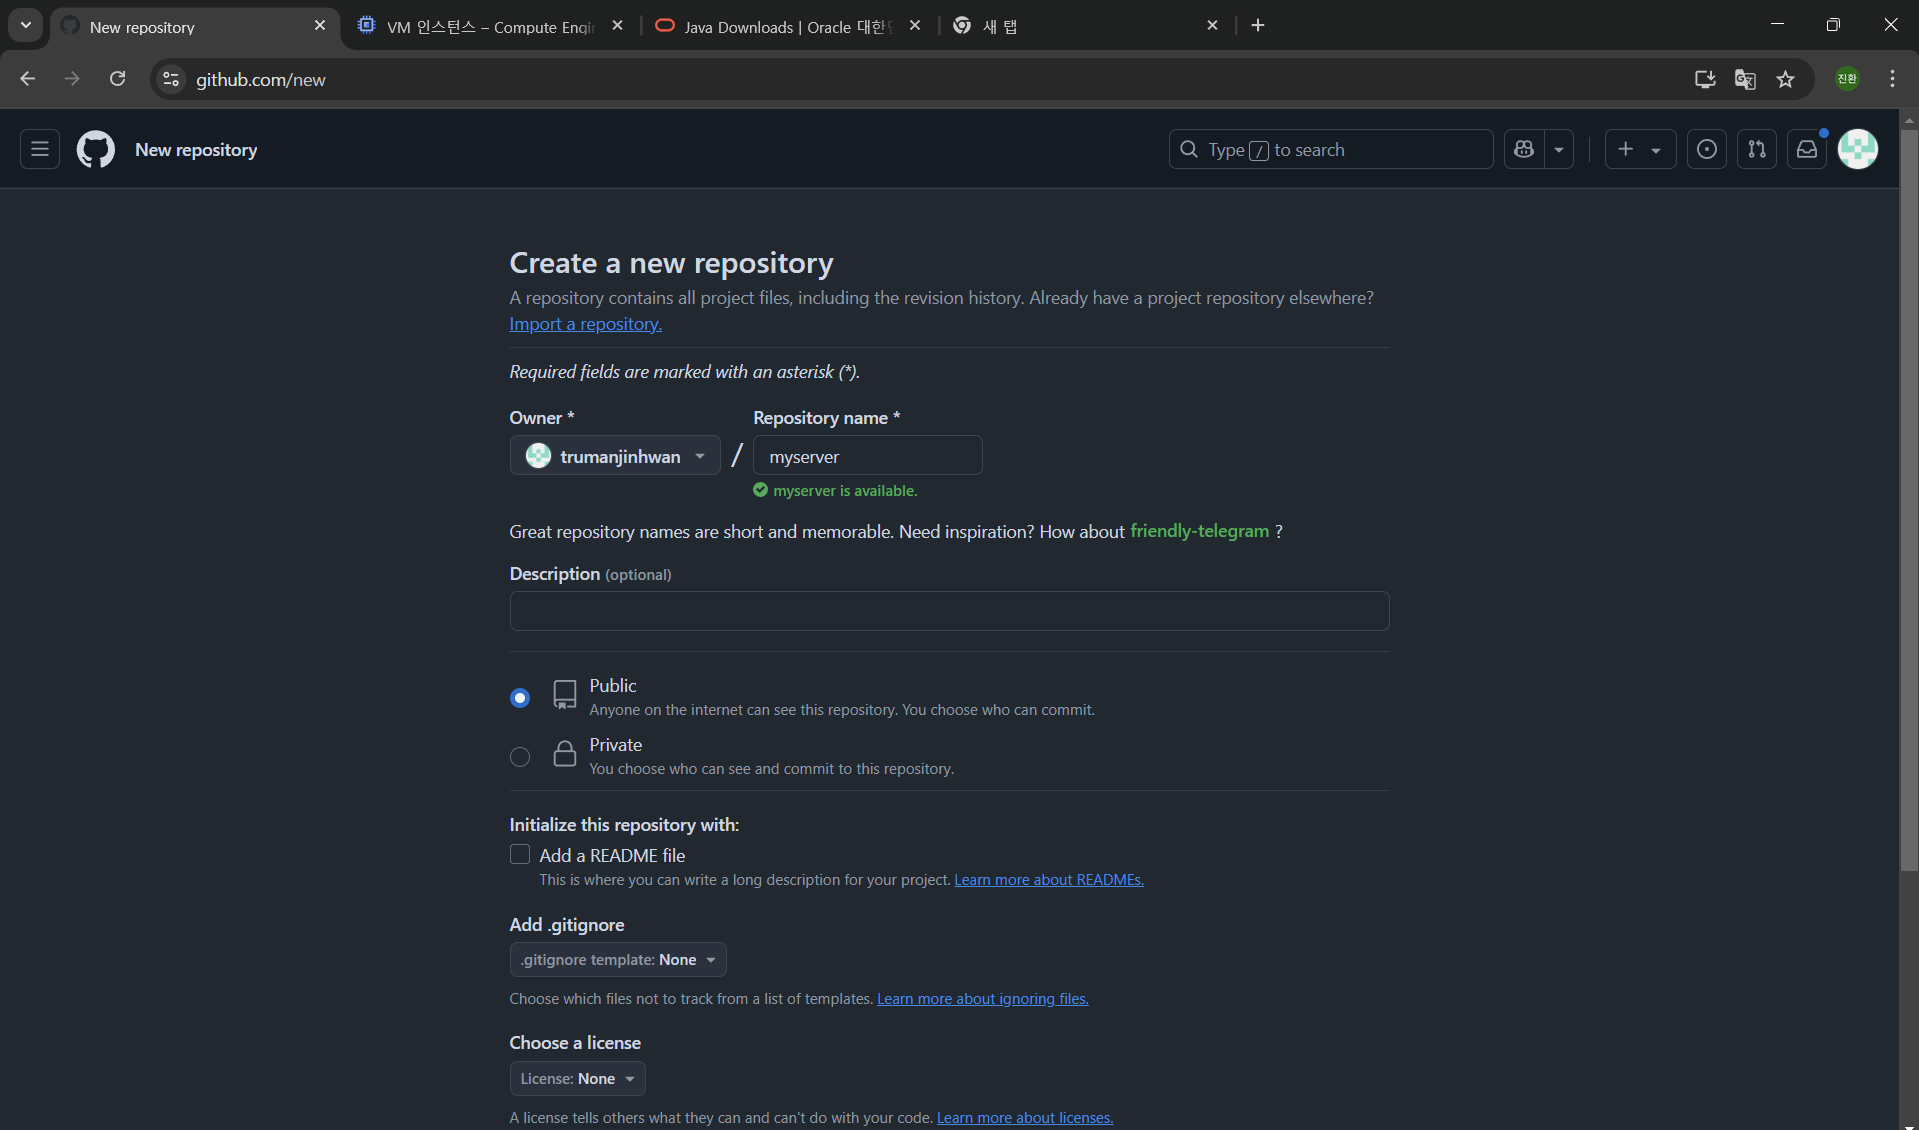This screenshot has height=1130, width=1919.
Task: Enable the Add a README file checkbox
Action: [x=520, y=854]
